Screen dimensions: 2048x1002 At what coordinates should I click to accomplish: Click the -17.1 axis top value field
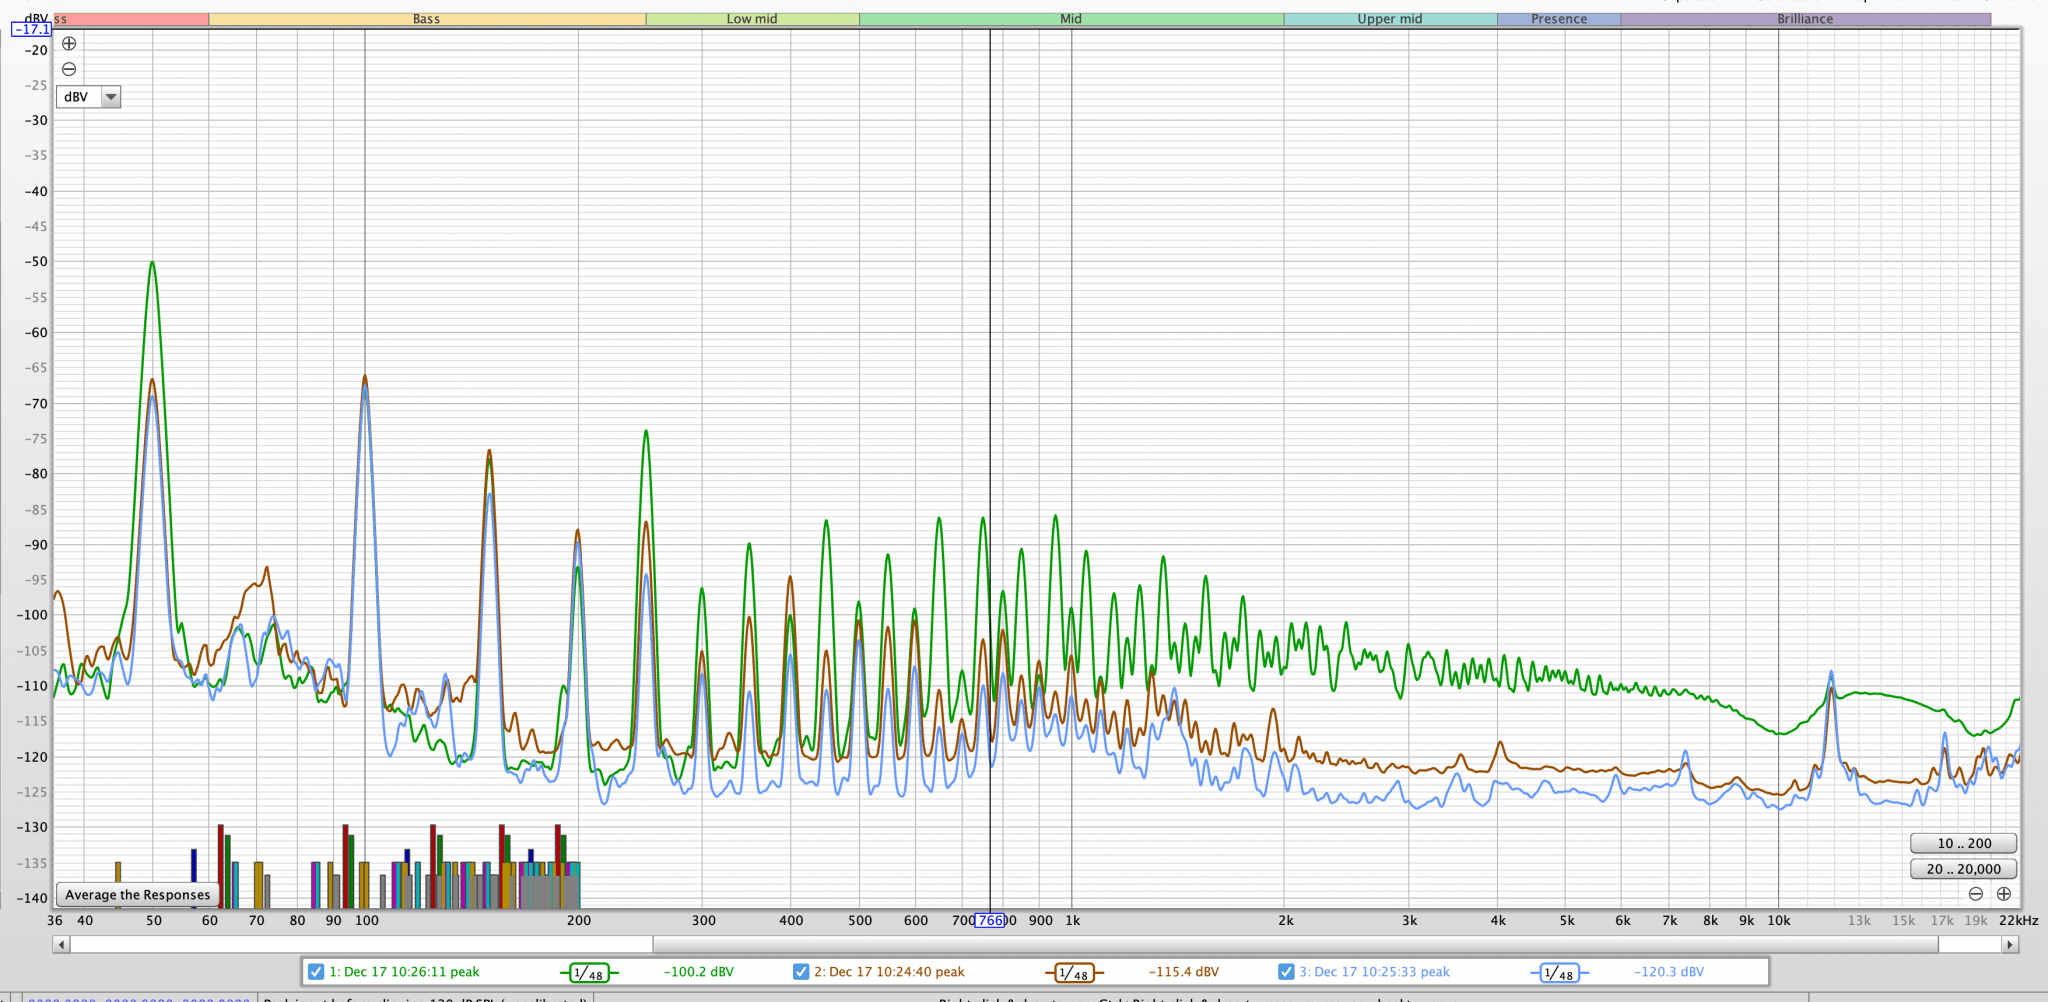pyautogui.click(x=31, y=29)
